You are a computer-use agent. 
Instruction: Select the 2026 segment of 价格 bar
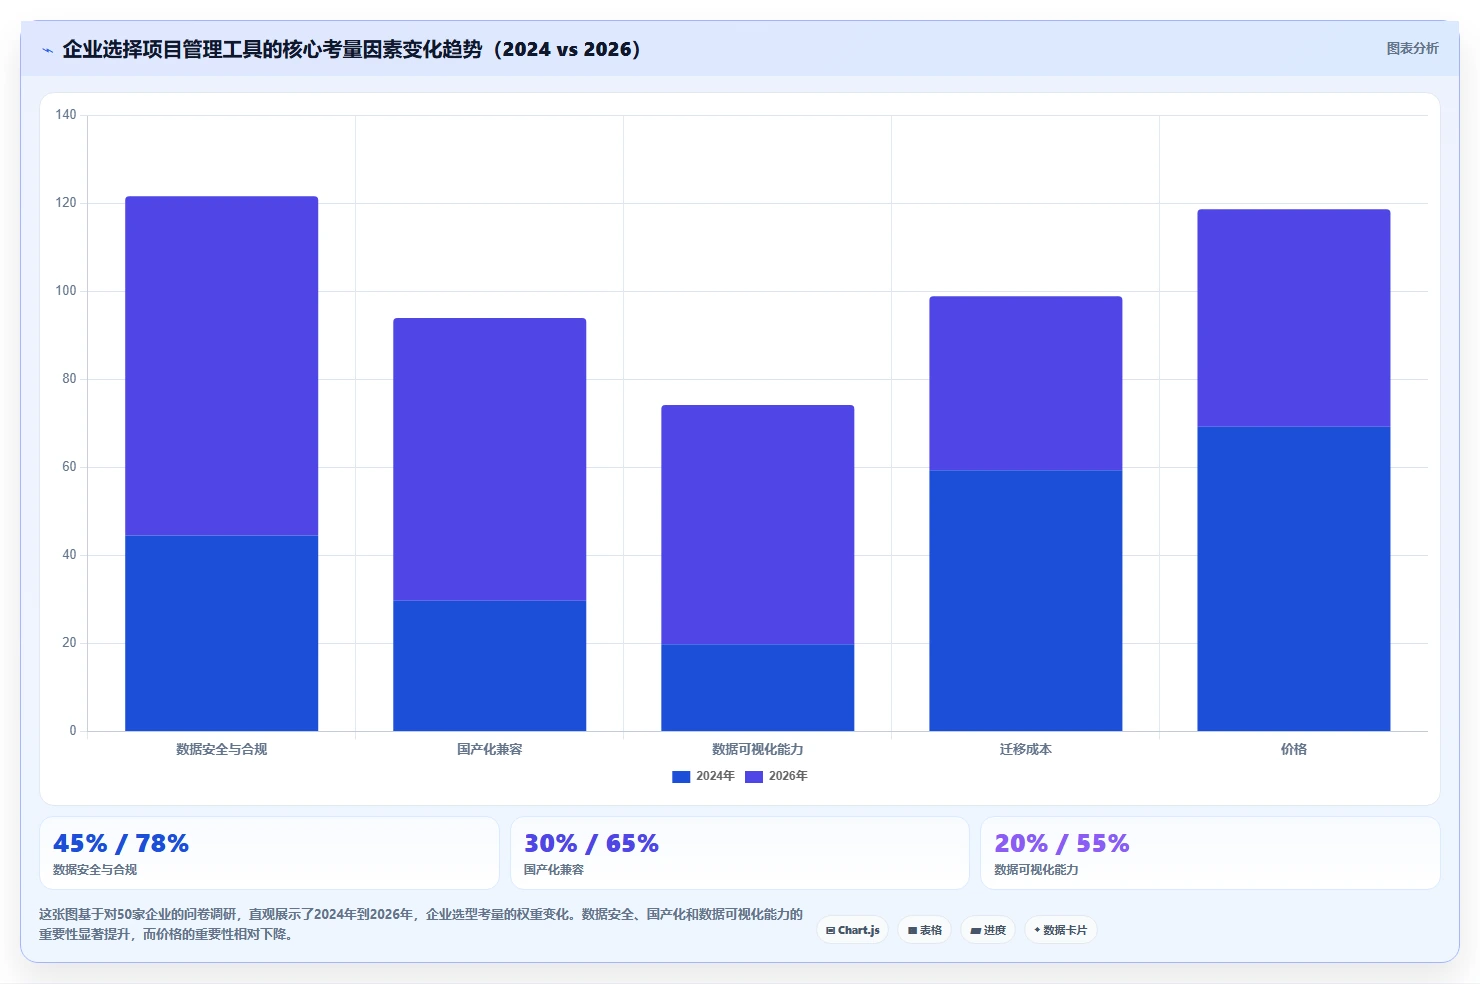click(1294, 318)
